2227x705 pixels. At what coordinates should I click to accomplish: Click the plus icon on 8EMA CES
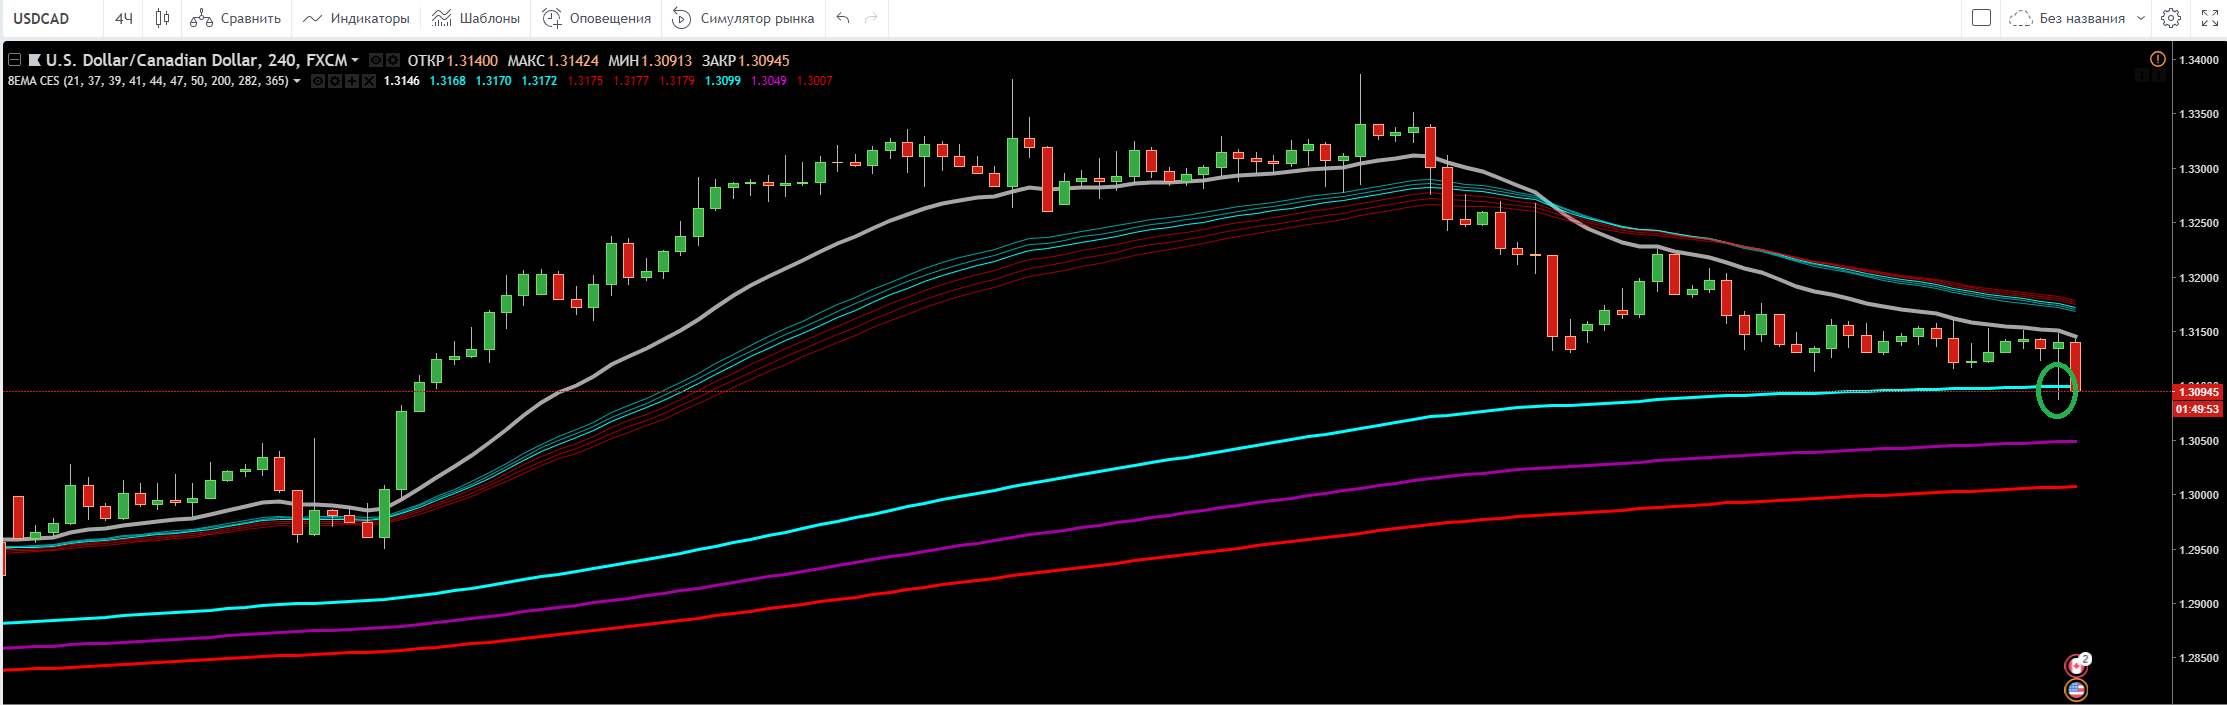tap(352, 81)
